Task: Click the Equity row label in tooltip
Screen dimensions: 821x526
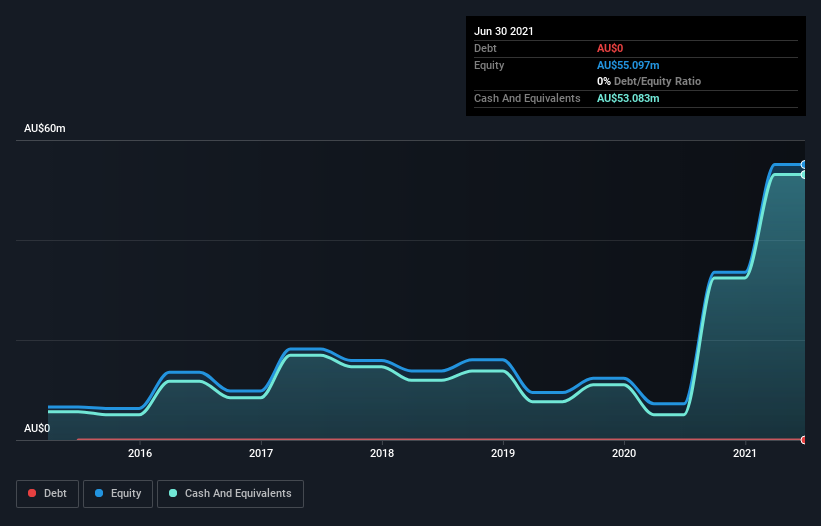Action: (x=489, y=65)
